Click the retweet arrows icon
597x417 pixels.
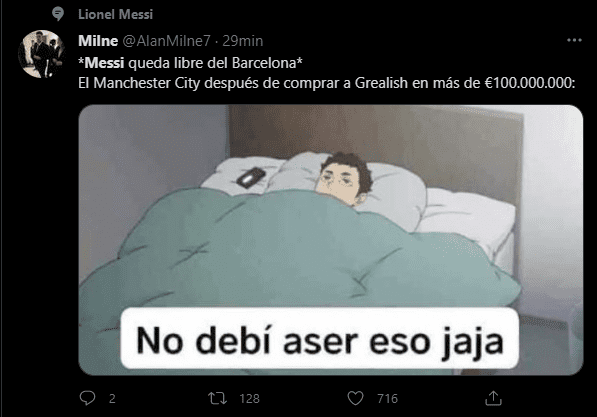(x=217, y=398)
